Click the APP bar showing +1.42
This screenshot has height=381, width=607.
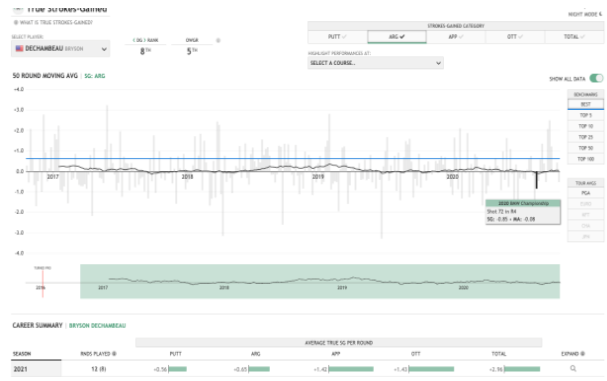coord(351,369)
